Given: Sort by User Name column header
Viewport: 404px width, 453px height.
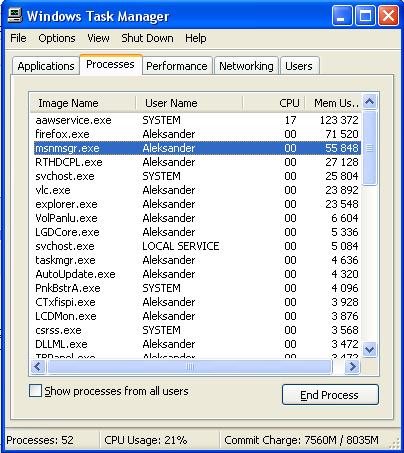Looking at the screenshot, I should pyautogui.click(x=189, y=103).
